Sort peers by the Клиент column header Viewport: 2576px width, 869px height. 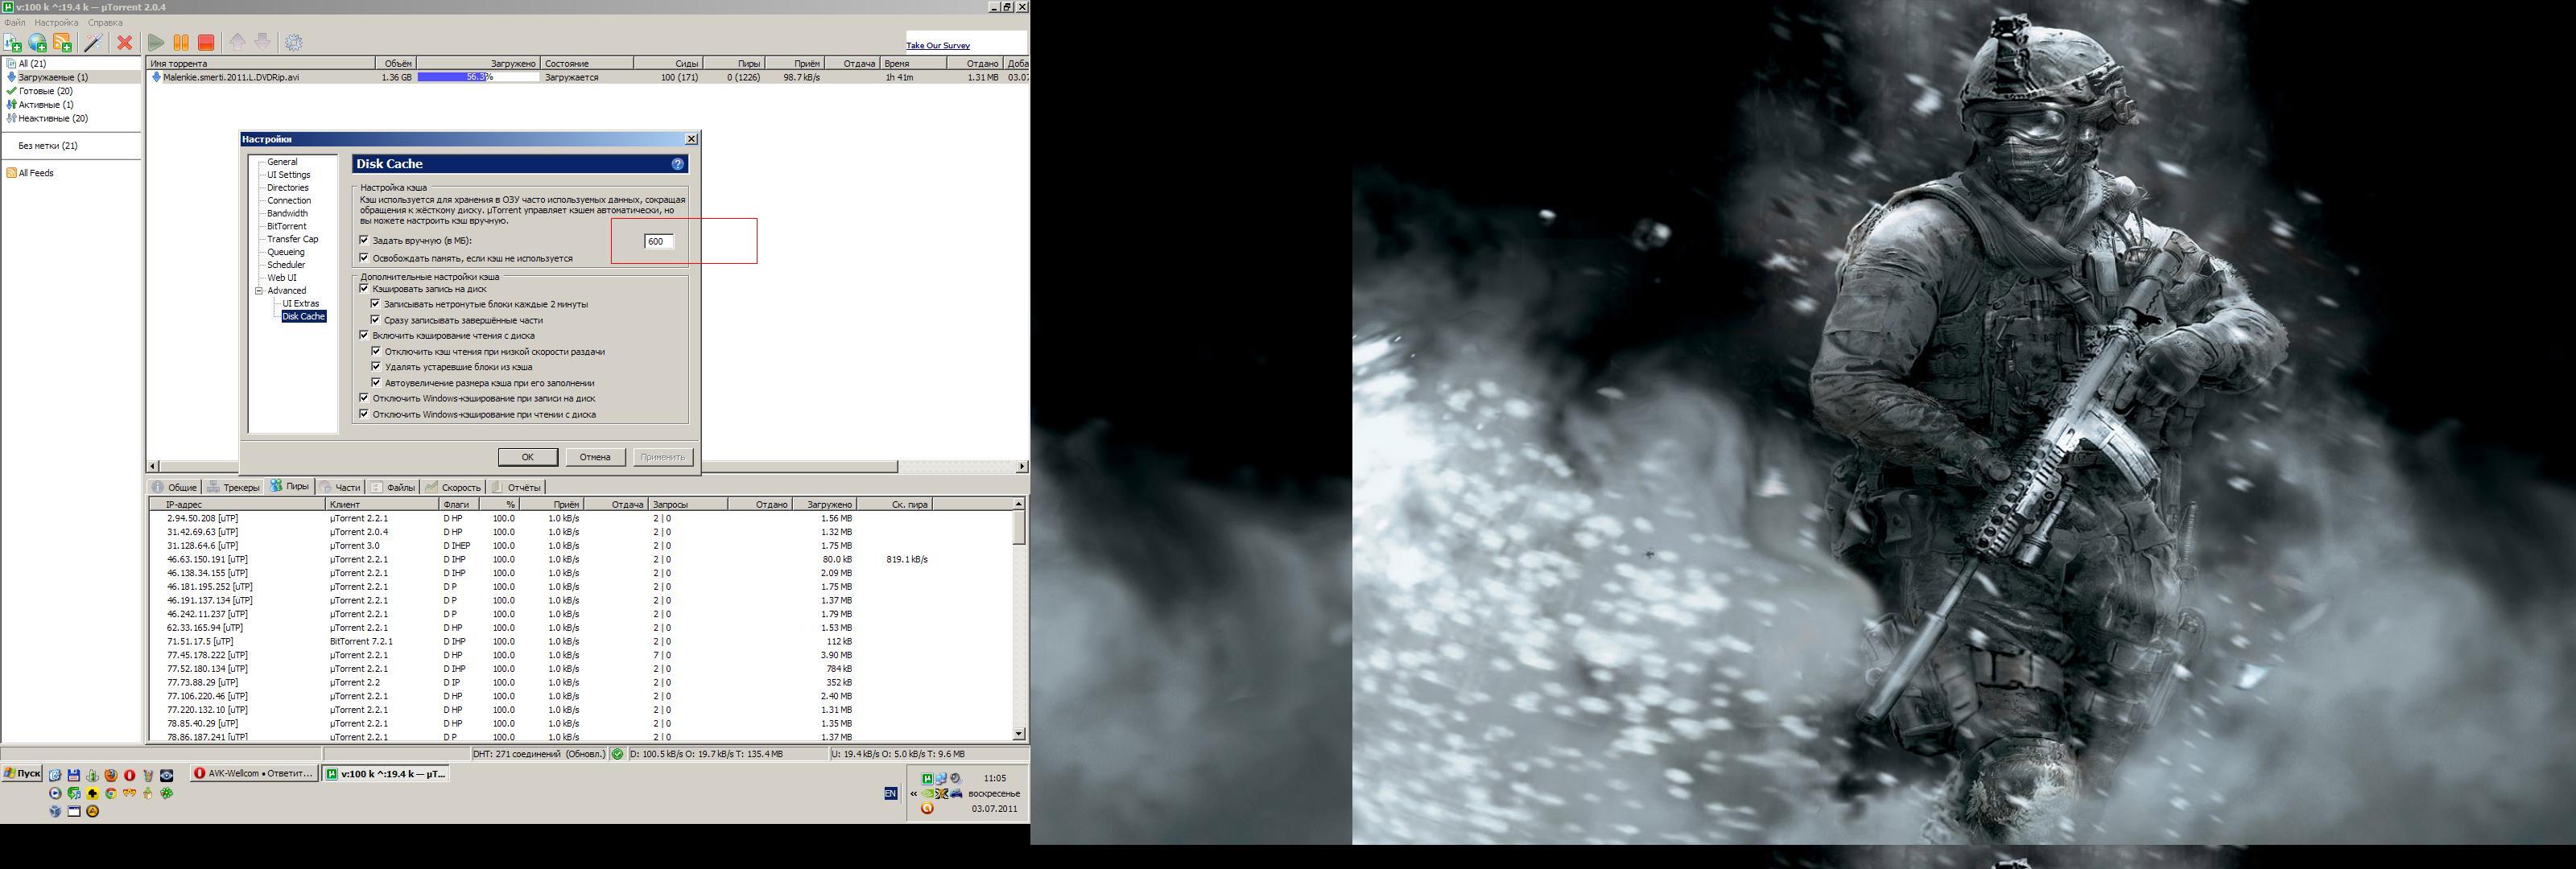click(x=382, y=504)
